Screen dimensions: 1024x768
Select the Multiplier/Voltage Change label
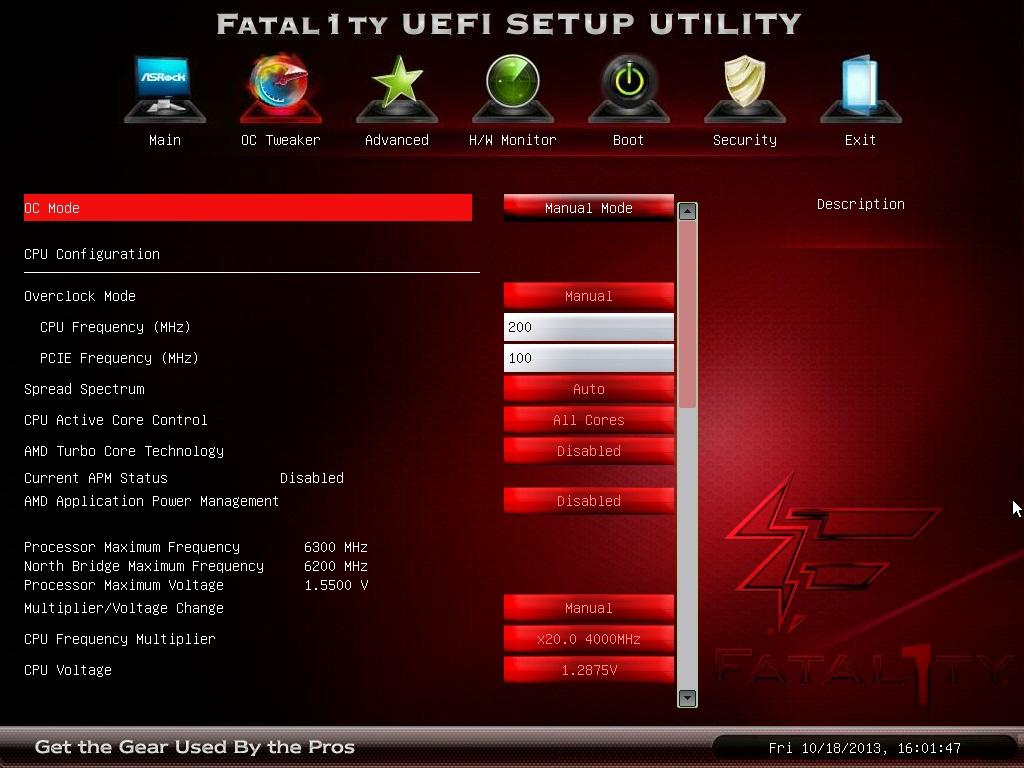click(124, 608)
